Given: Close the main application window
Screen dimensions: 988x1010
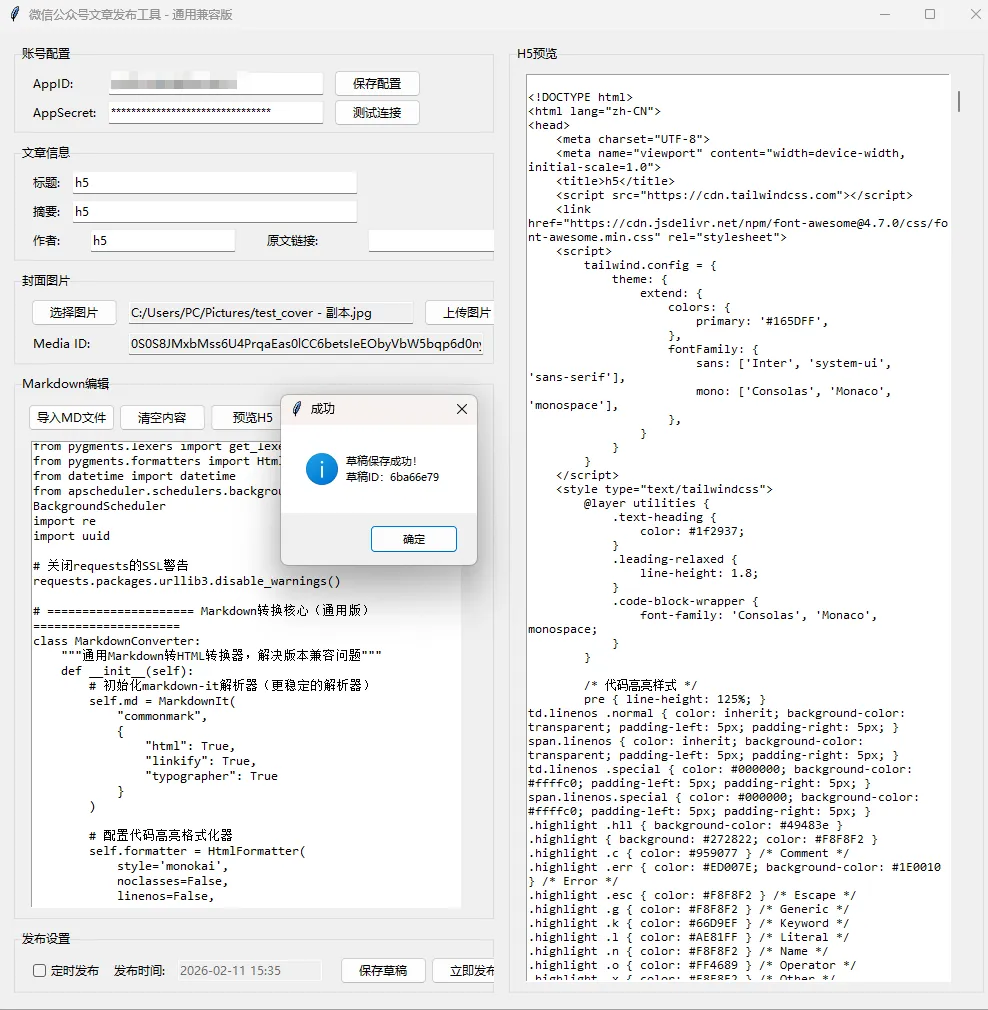Looking at the screenshot, I should click(975, 14).
